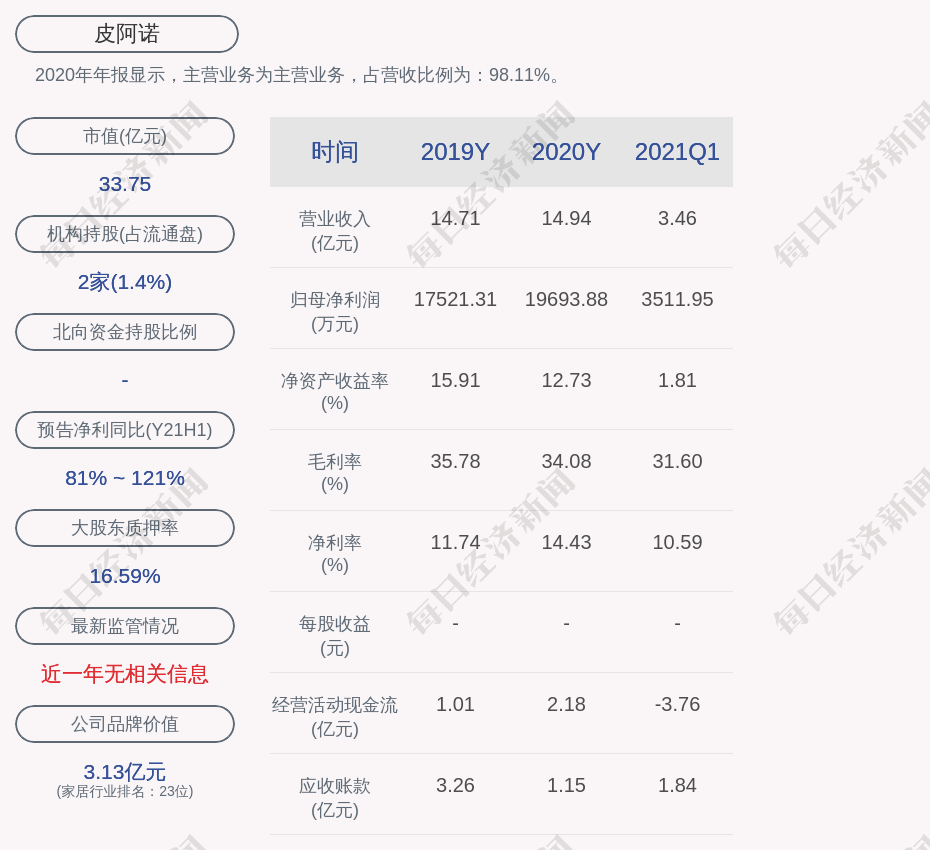The height and width of the screenshot is (850, 930).
Task: Click ROE value 1.81
Action: click(x=677, y=380)
